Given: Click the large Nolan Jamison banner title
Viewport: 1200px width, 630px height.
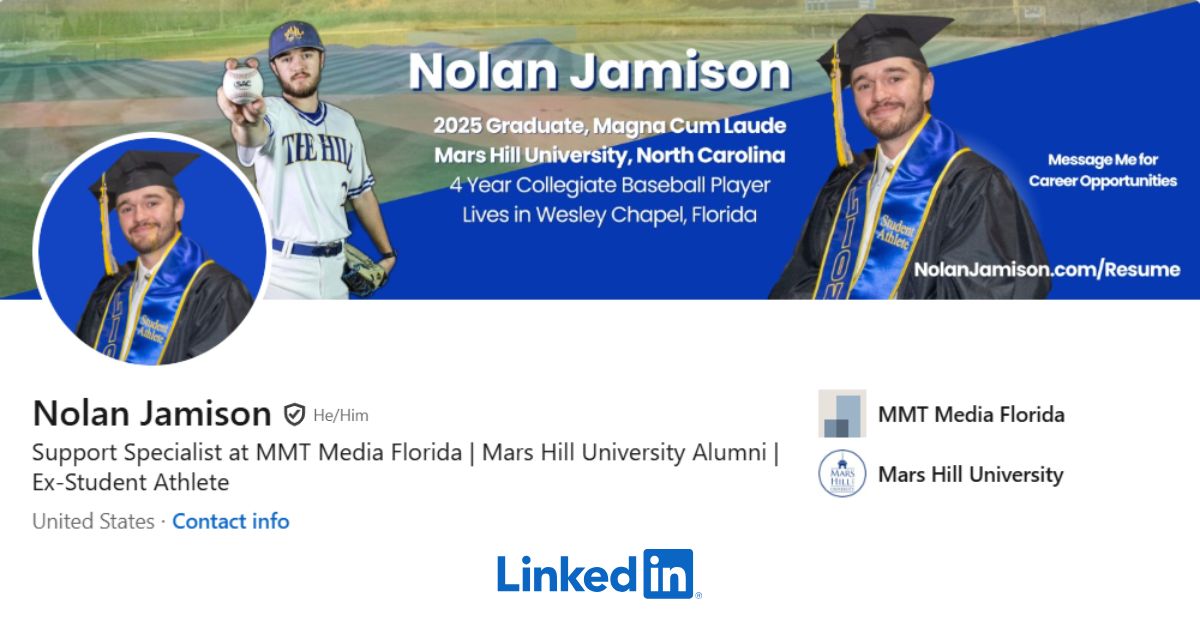Looking at the screenshot, I should click(x=599, y=72).
